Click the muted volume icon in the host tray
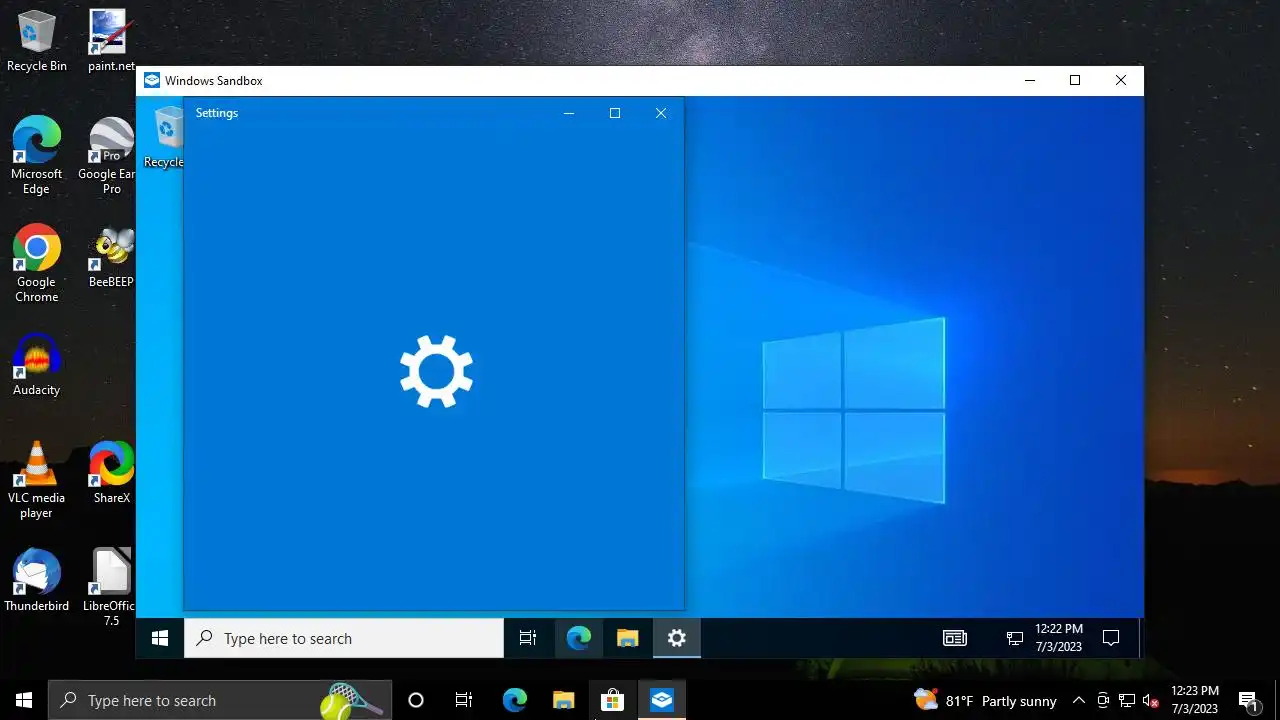Viewport: 1280px width, 720px height. click(1150, 700)
